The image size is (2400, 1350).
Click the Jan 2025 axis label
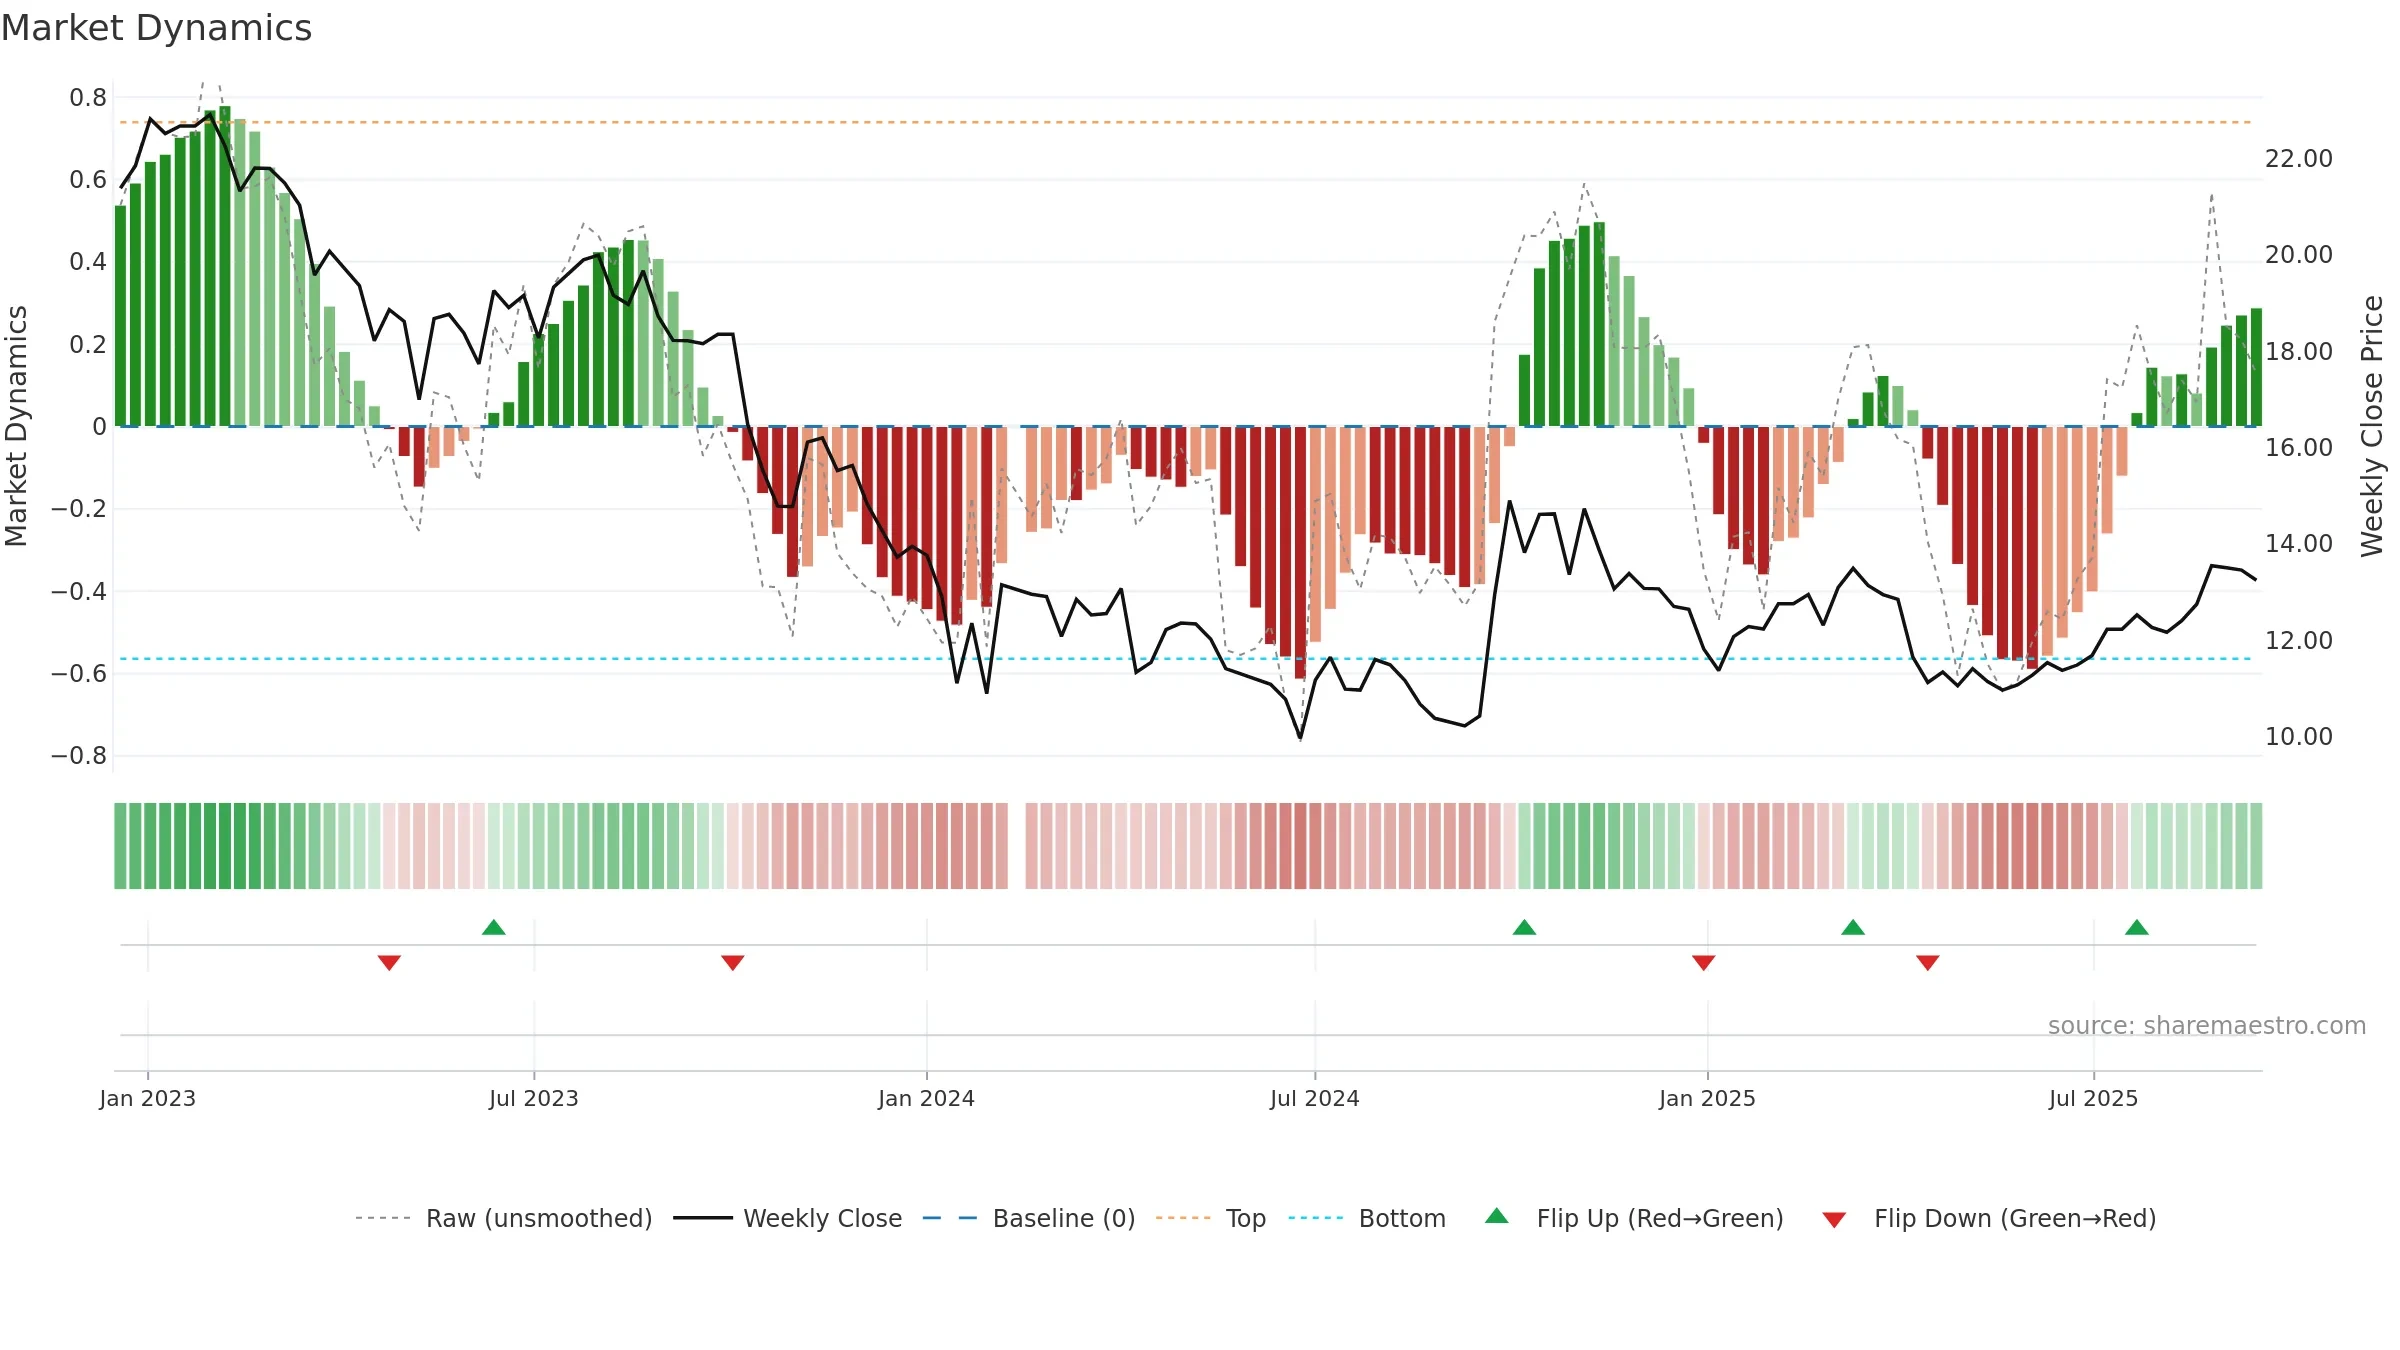(x=1707, y=1098)
